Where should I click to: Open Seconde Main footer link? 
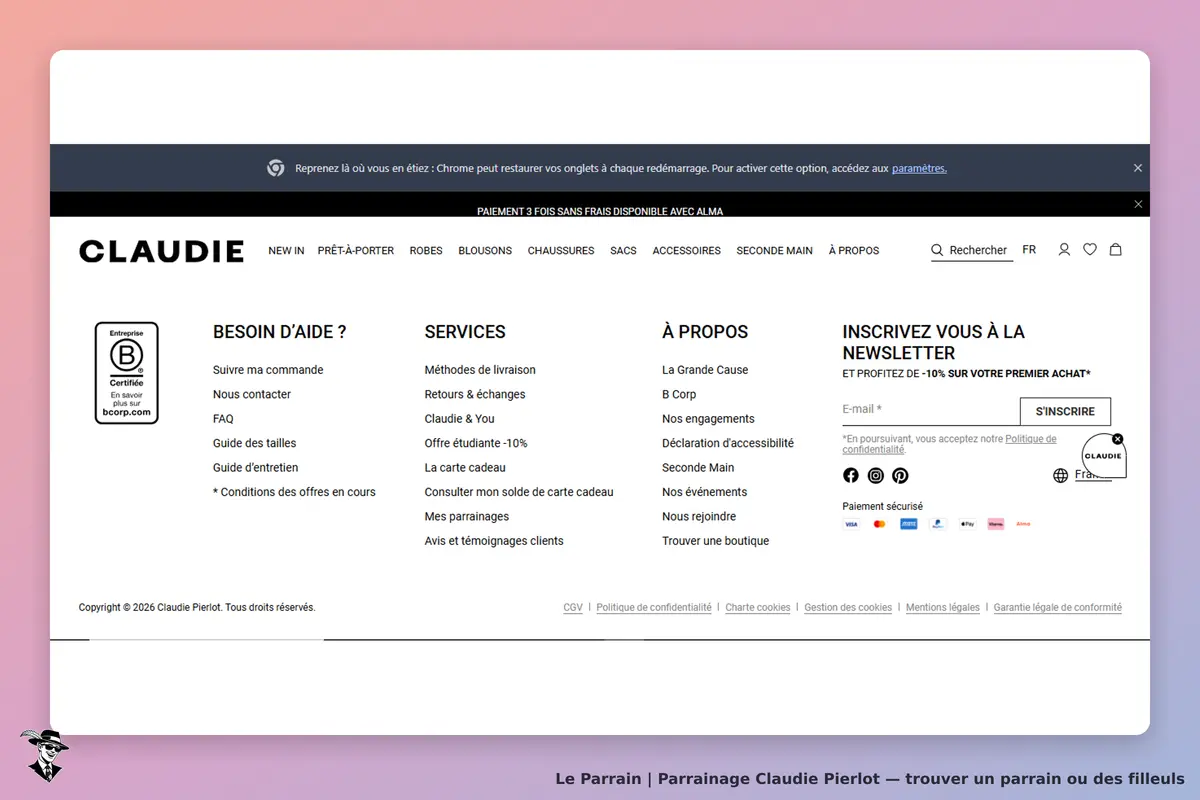[x=698, y=468]
